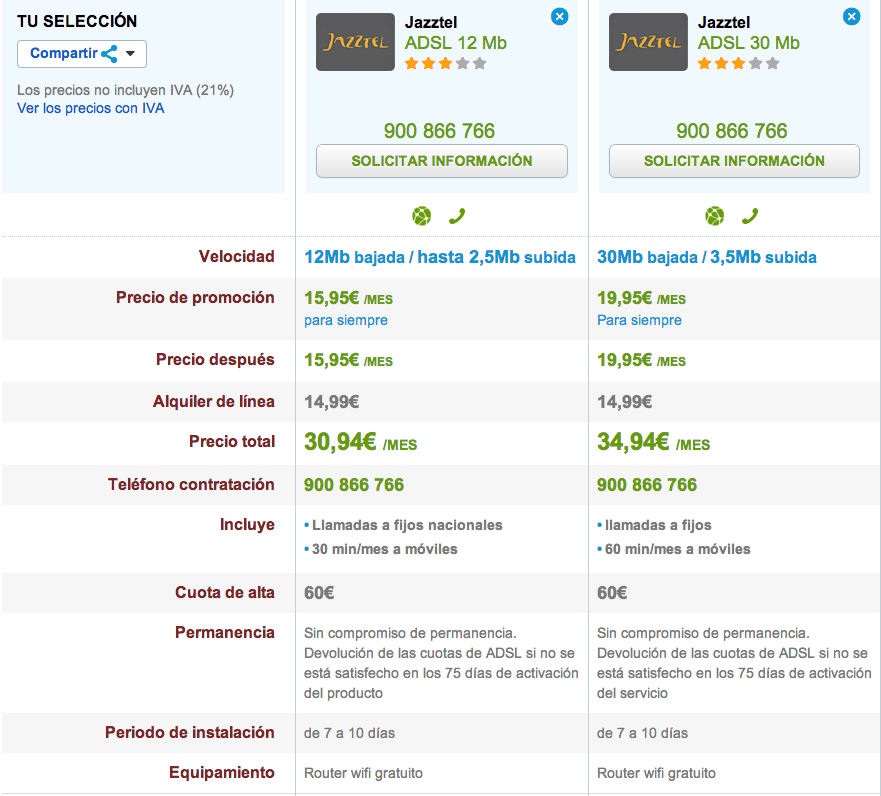Click the Teléfono contratación row label

[x=191, y=484]
